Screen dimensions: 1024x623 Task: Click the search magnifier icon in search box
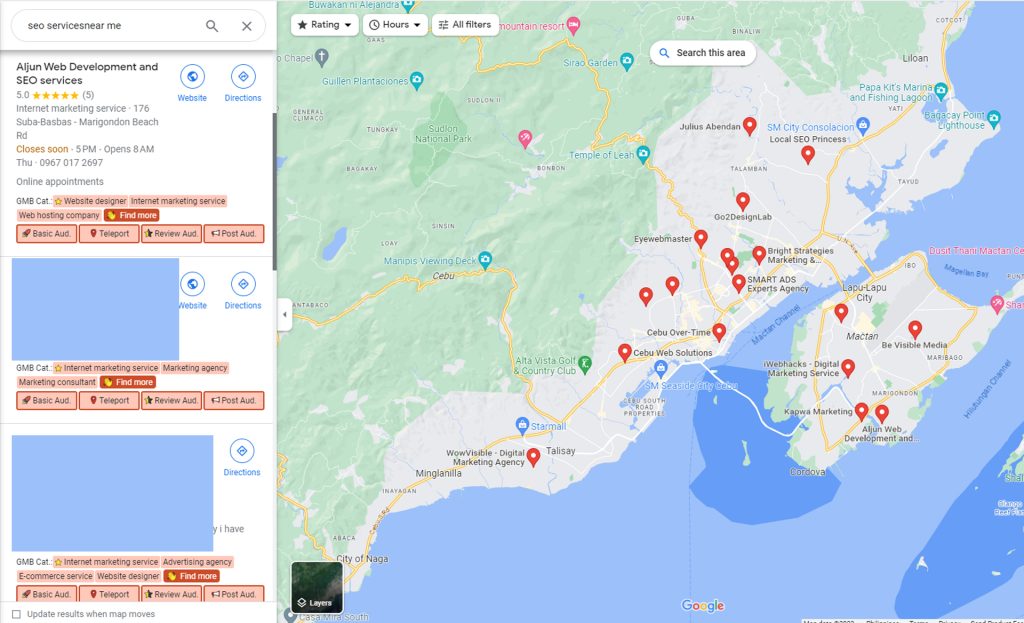tap(212, 25)
